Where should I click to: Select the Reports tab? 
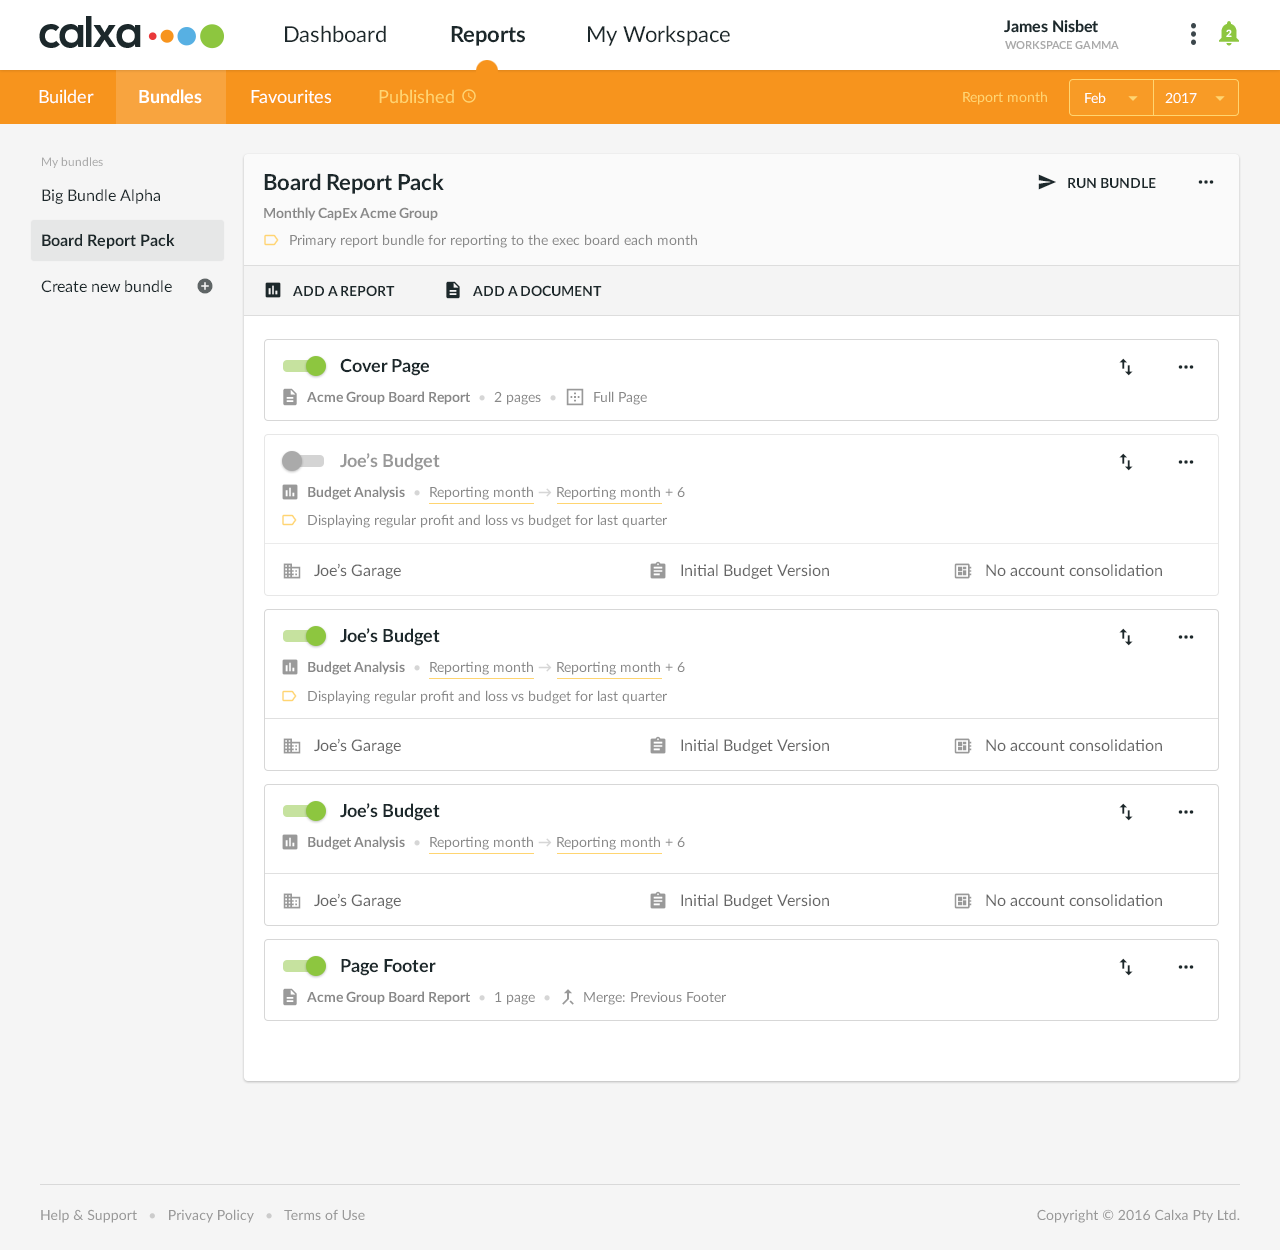[x=488, y=34]
